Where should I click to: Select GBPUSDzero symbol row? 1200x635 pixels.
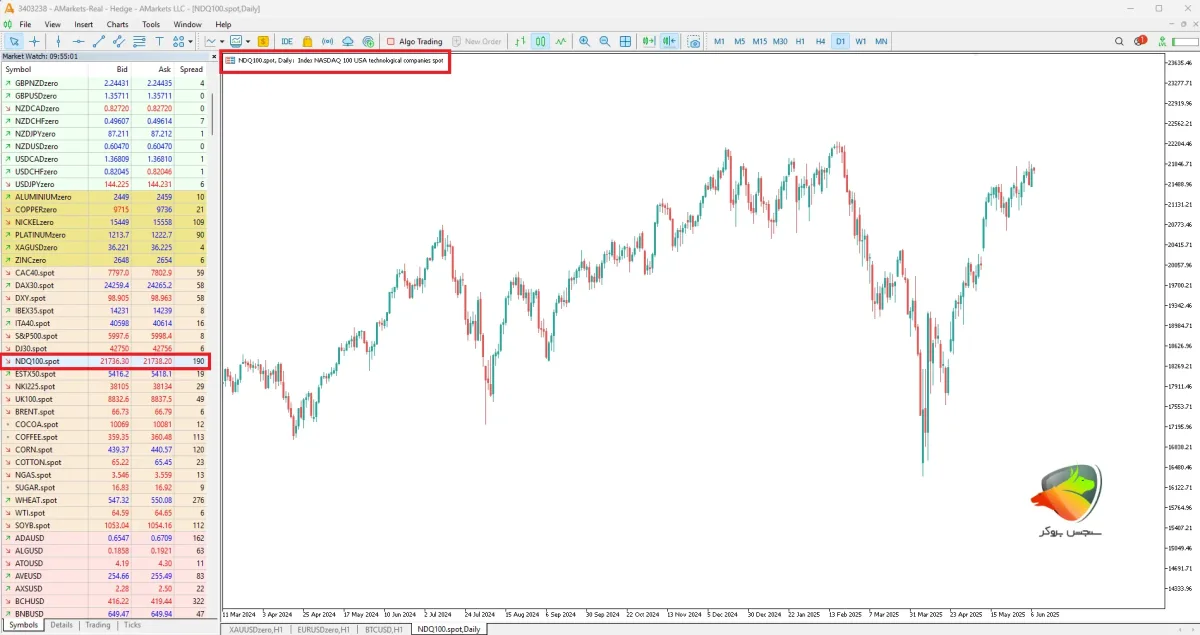[105, 96]
